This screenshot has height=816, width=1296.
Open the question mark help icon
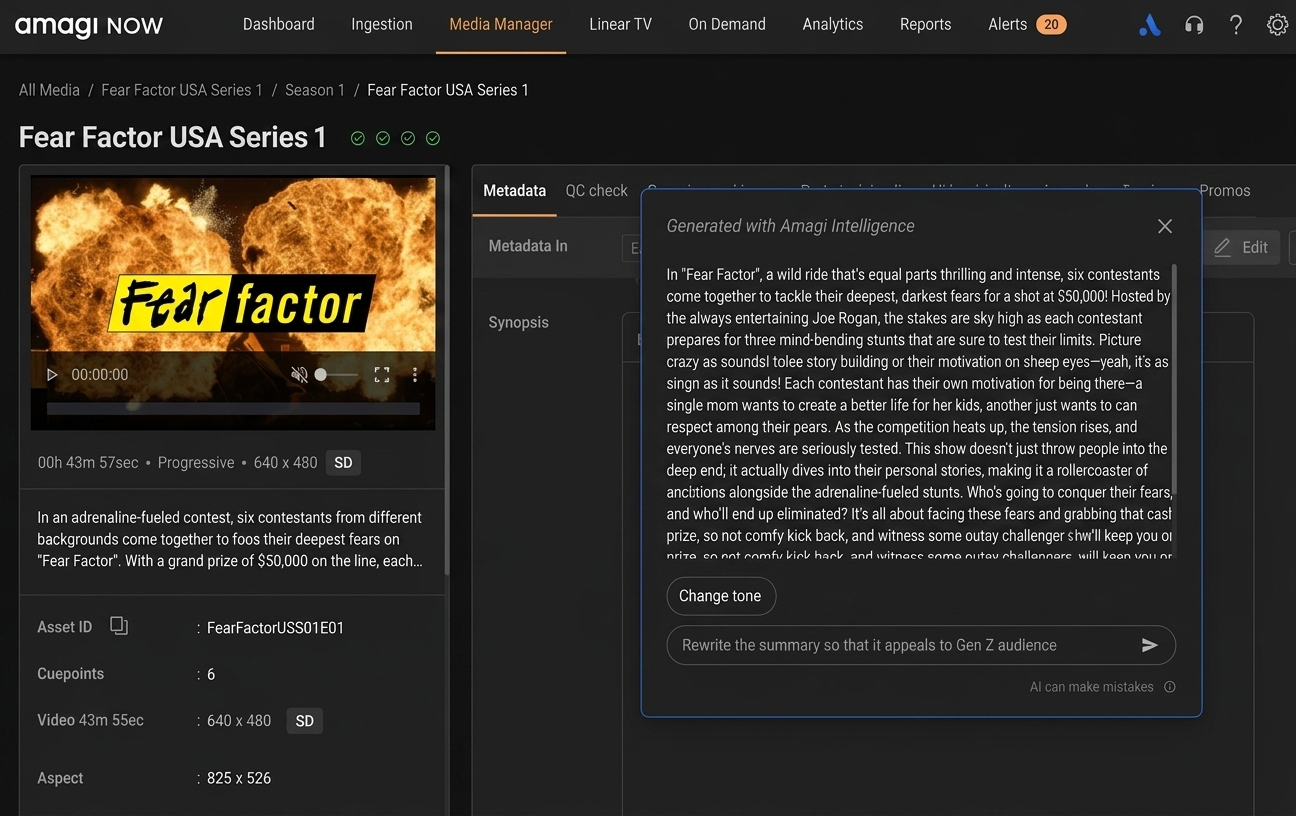[x=1236, y=25]
